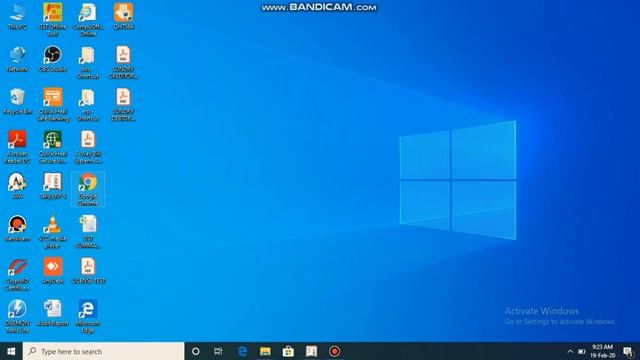The image size is (640, 360).
Task: Open the clock showing 9:23 AM
Action: click(602, 351)
